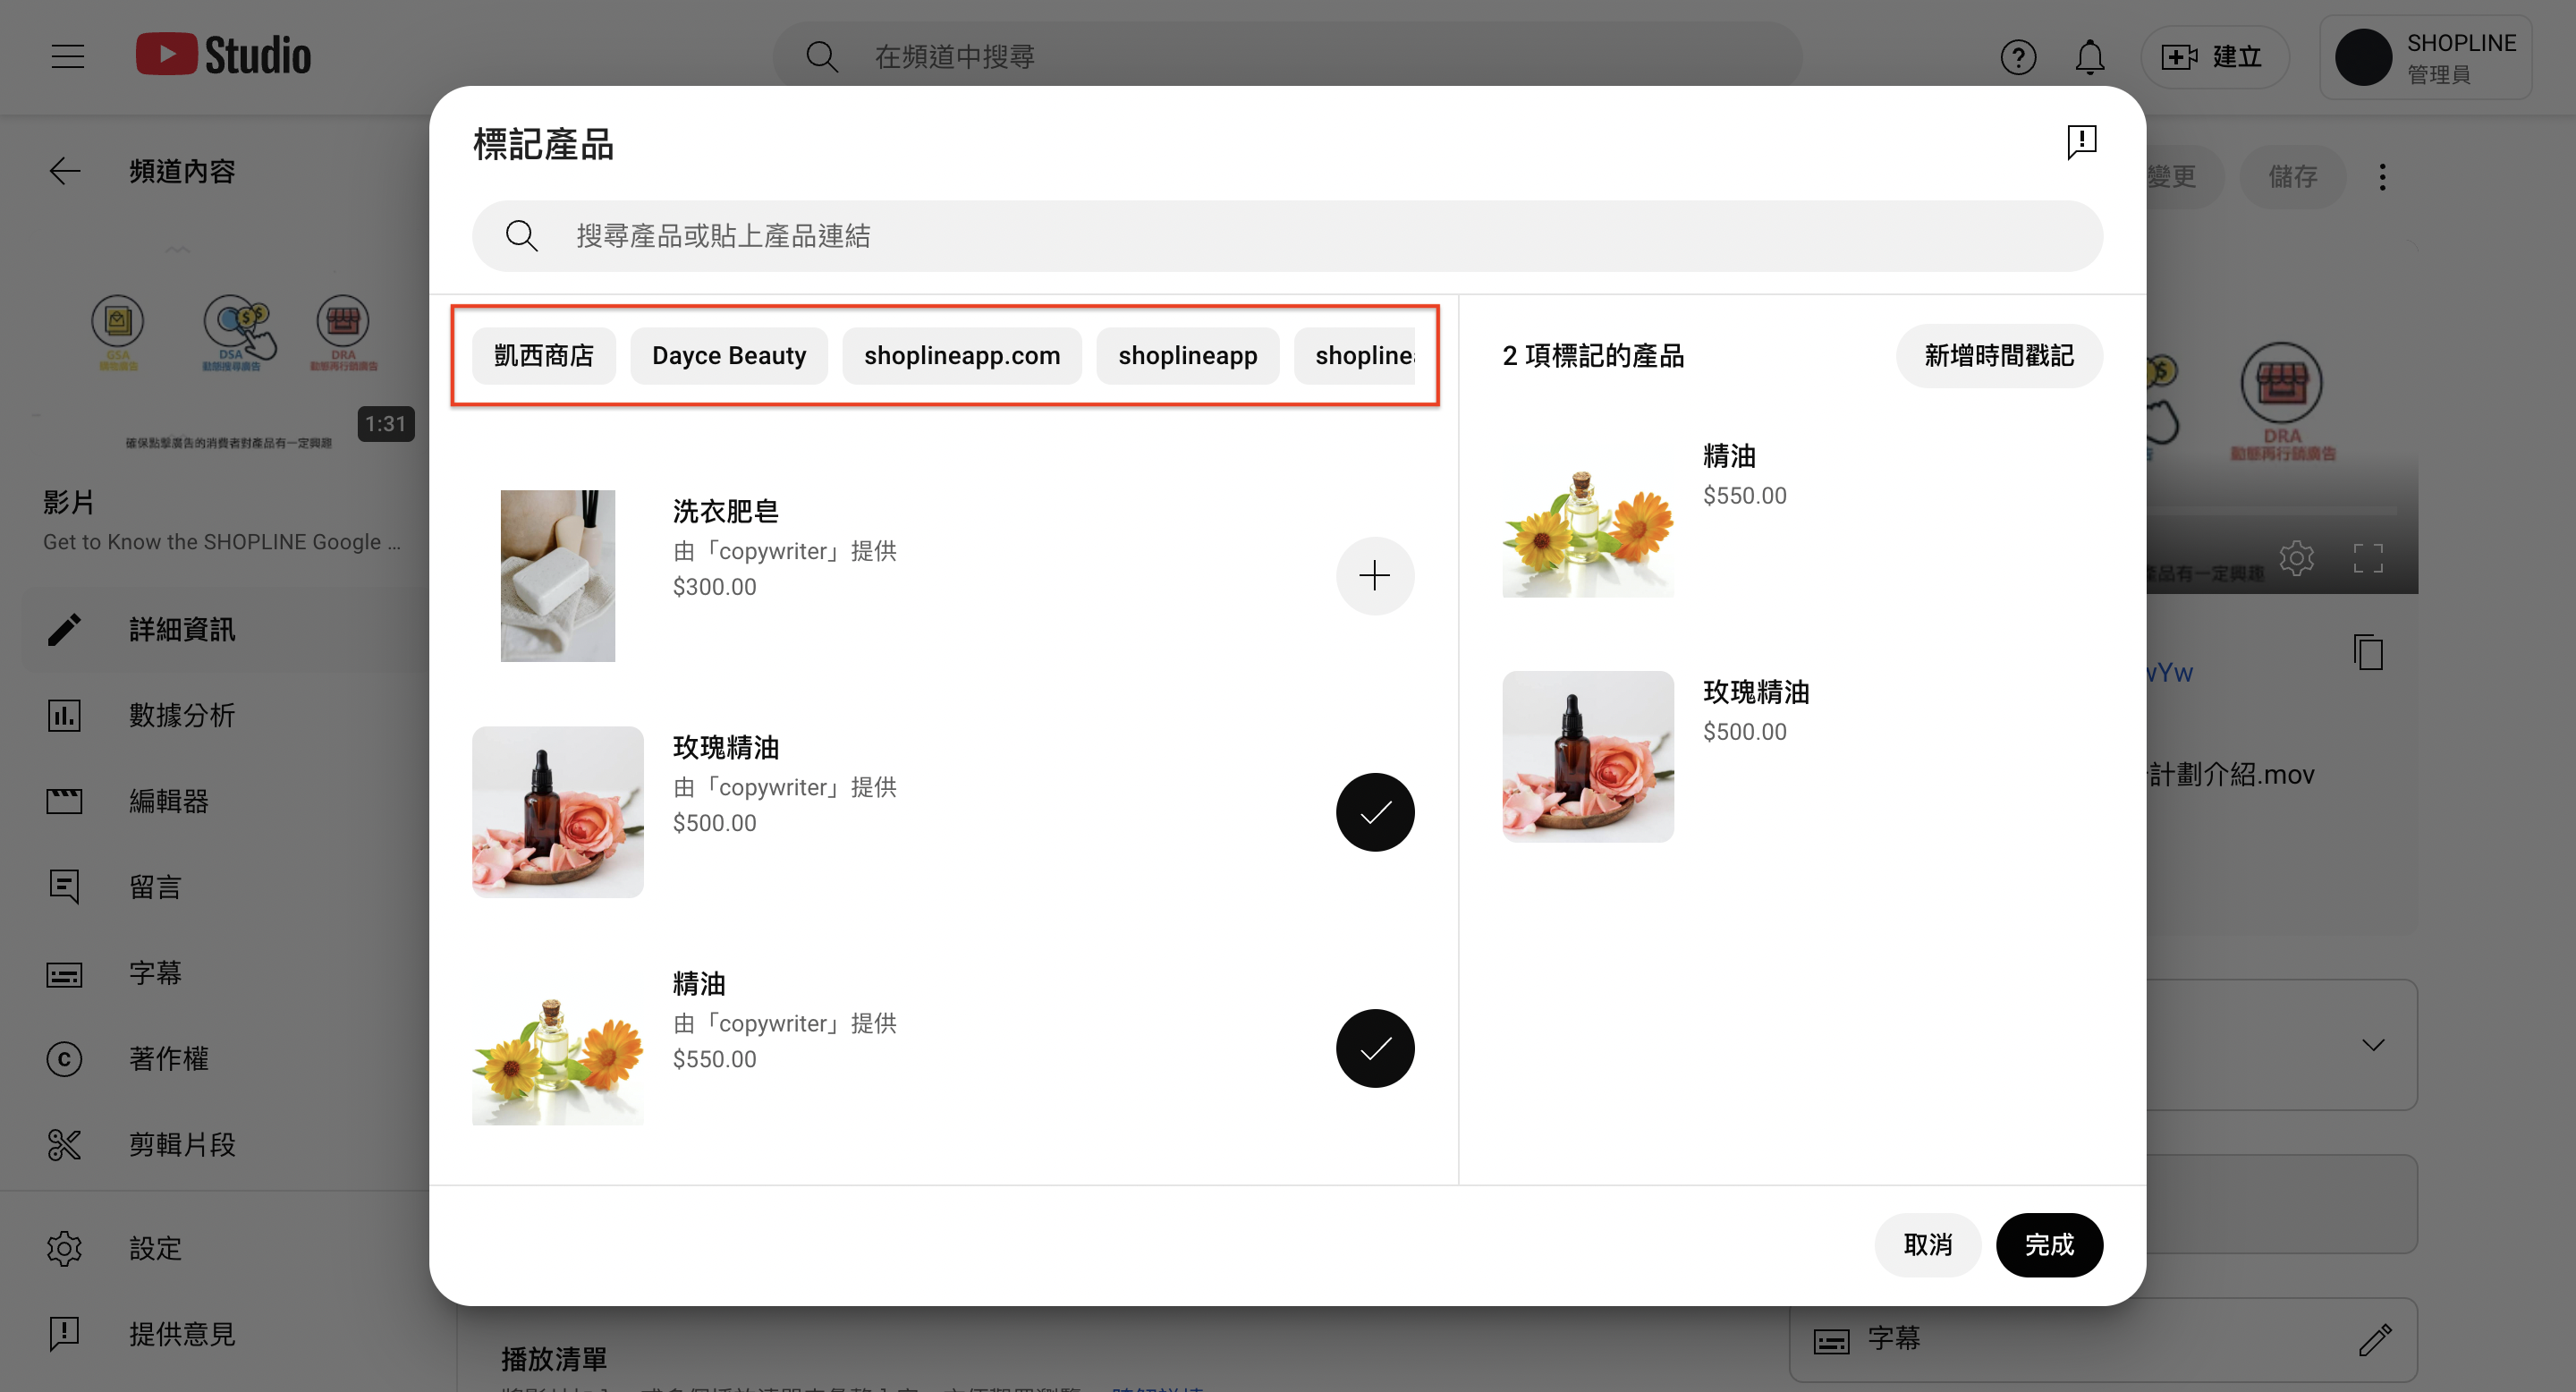Click the YouTube Studio logo
Viewport: 2576px width, 1392px height.
pyautogui.click(x=223, y=55)
